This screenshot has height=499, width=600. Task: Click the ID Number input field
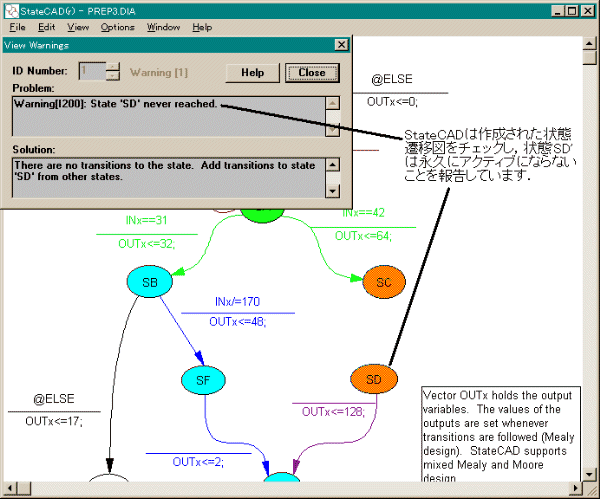coord(91,72)
